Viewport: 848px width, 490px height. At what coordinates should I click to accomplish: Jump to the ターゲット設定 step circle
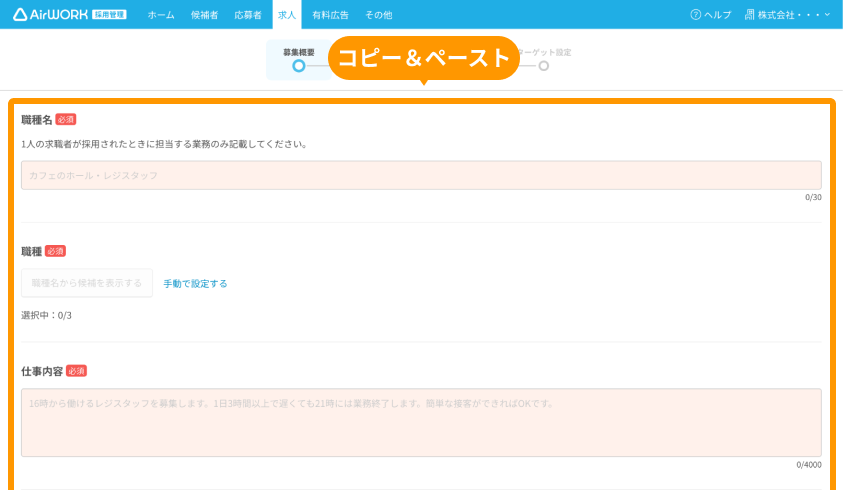[x=544, y=66]
